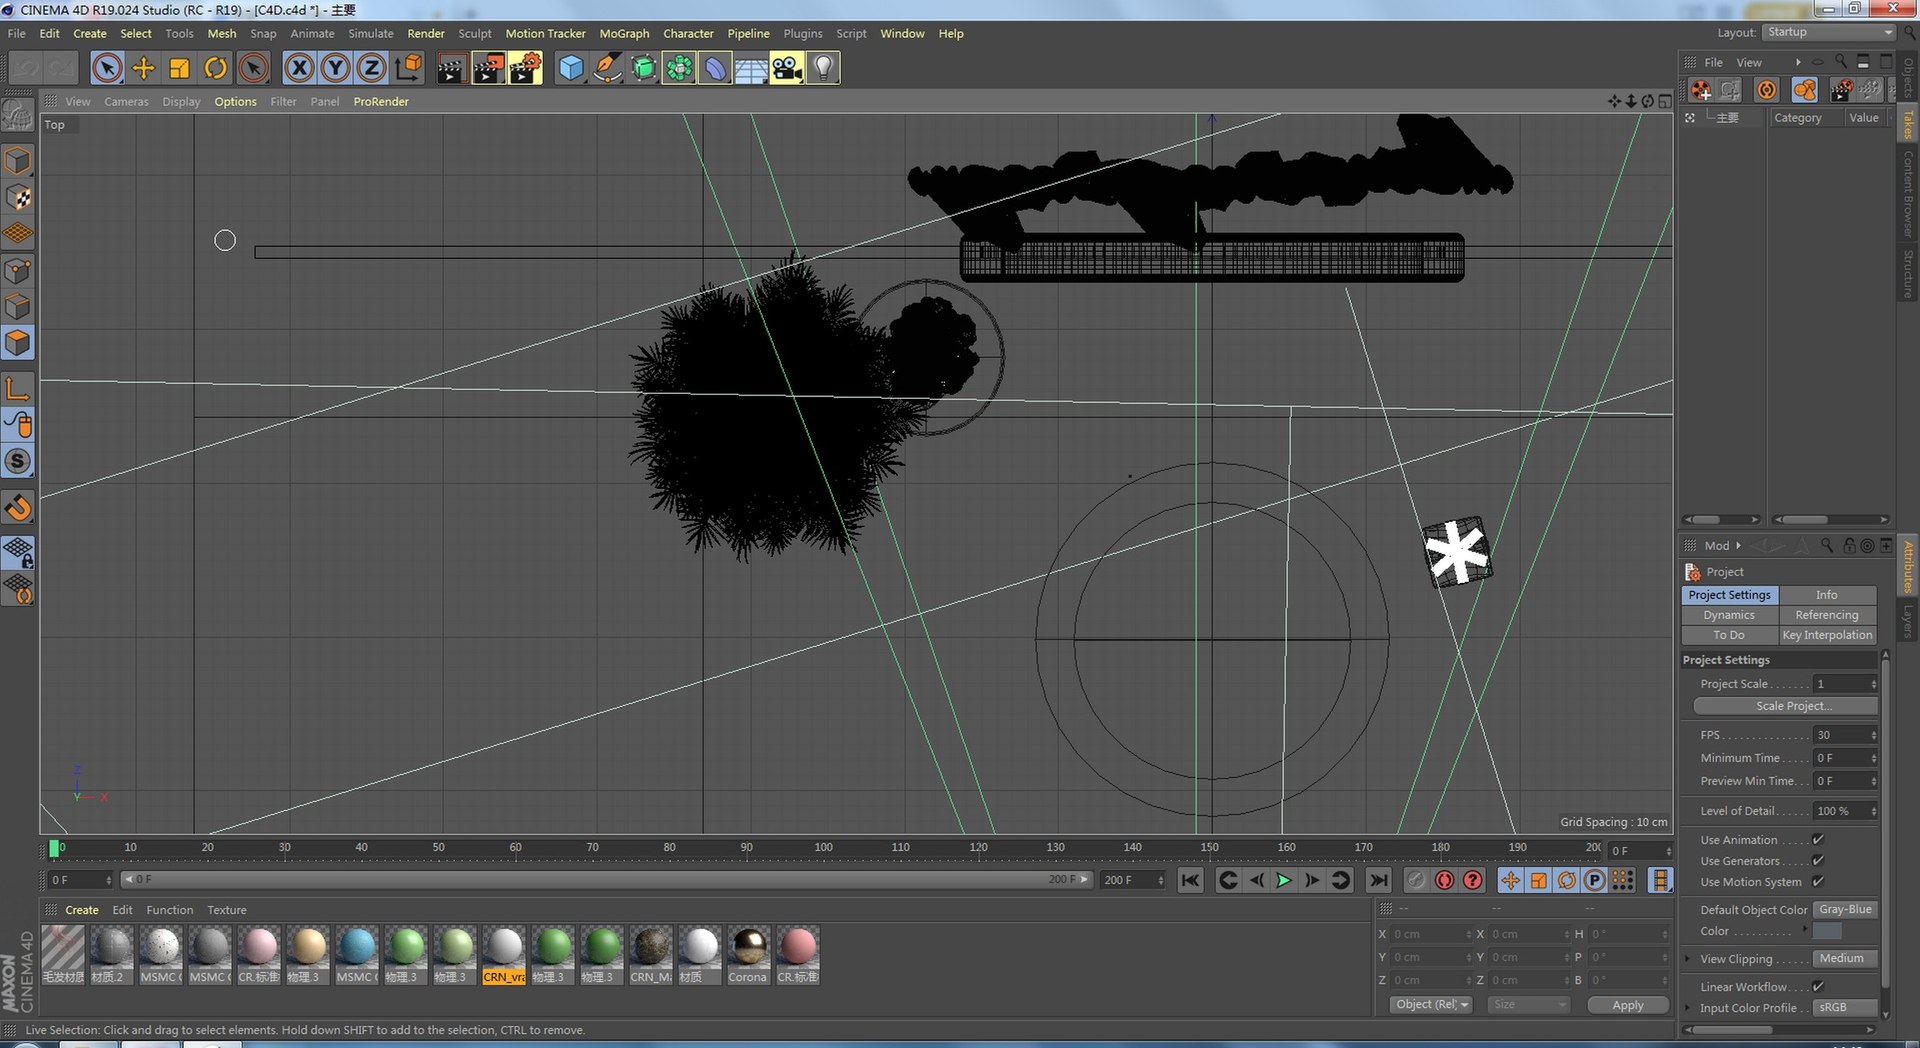
Task: Activate the Rotate tool in top toolbar
Action: point(215,68)
